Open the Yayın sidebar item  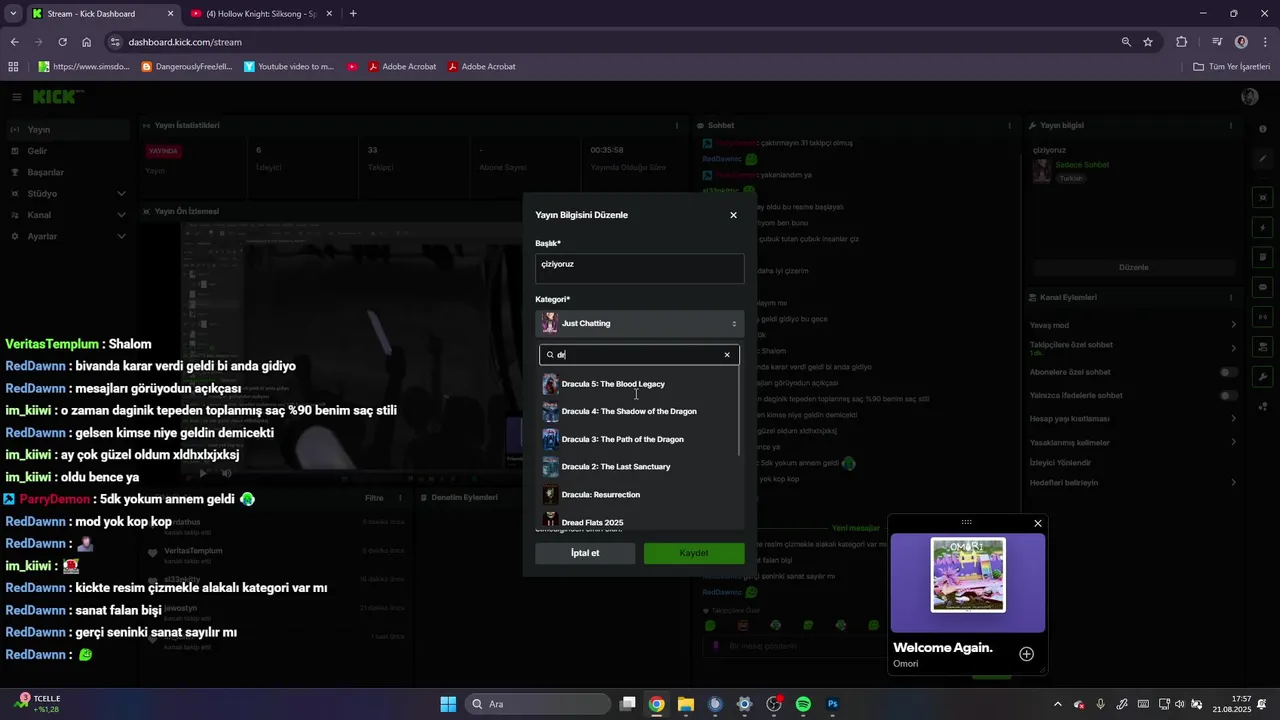pyautogui.click(x=66, y=130)
